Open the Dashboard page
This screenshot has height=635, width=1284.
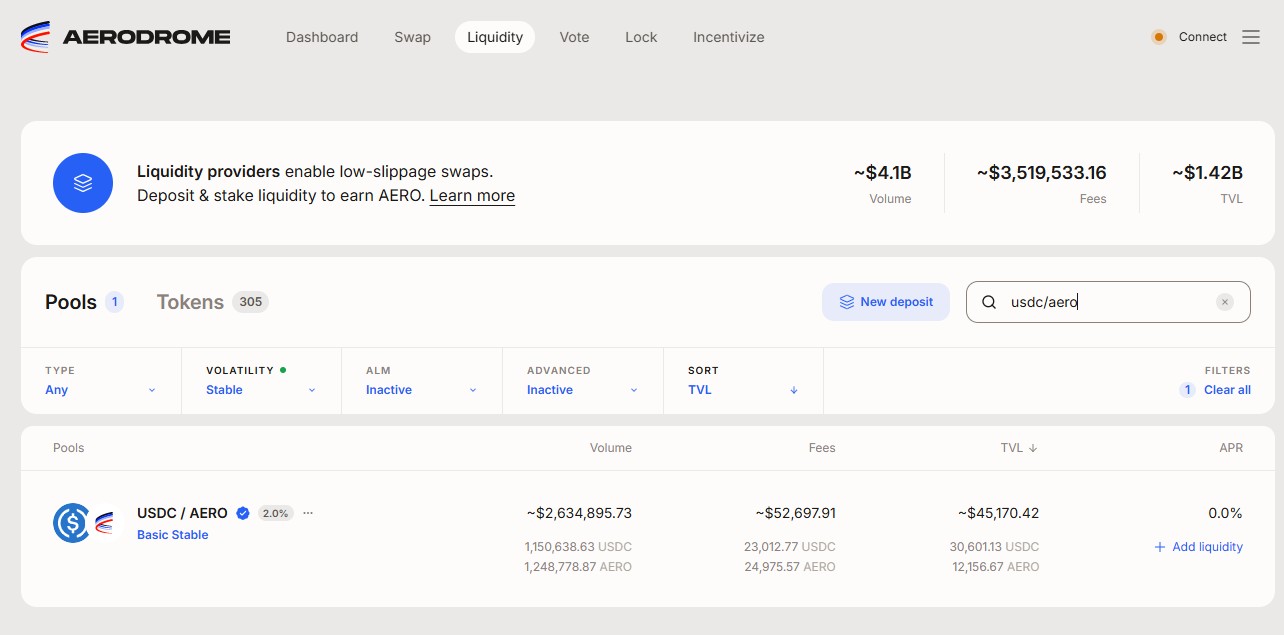pyautogui.click(x=322, y=37)
